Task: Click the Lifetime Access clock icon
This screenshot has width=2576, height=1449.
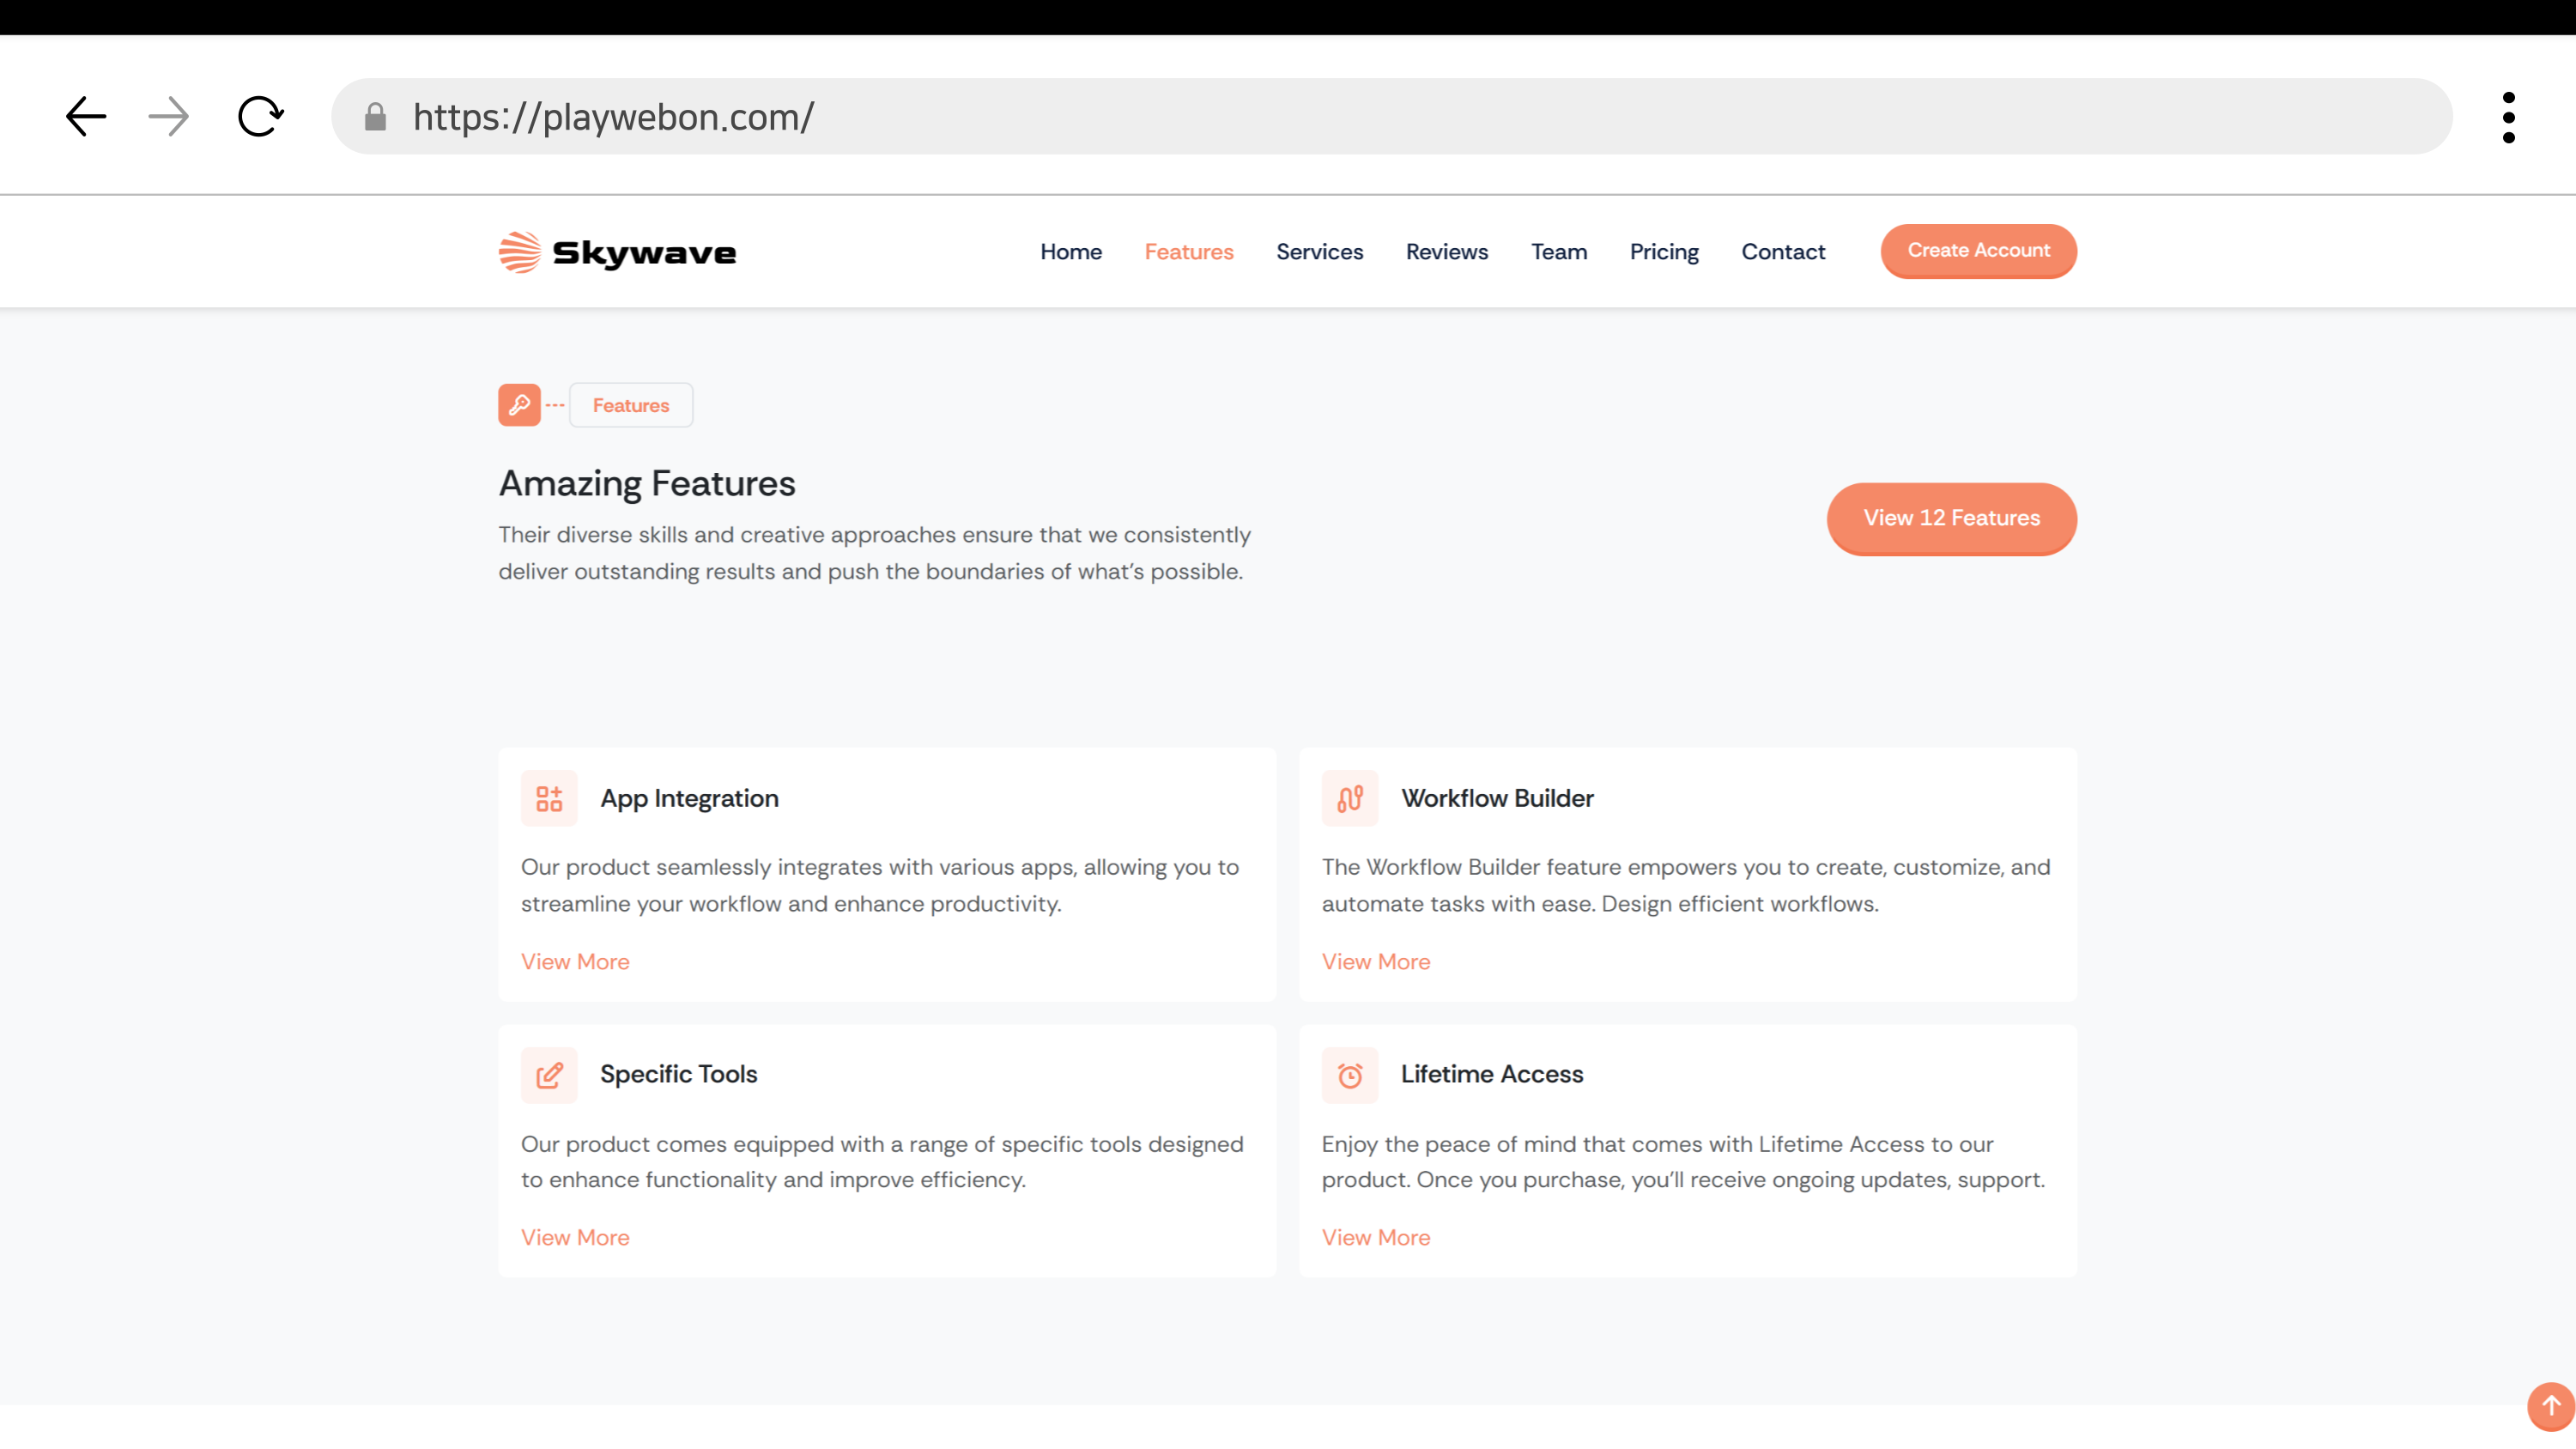Action: [x=1350, y=1075]
